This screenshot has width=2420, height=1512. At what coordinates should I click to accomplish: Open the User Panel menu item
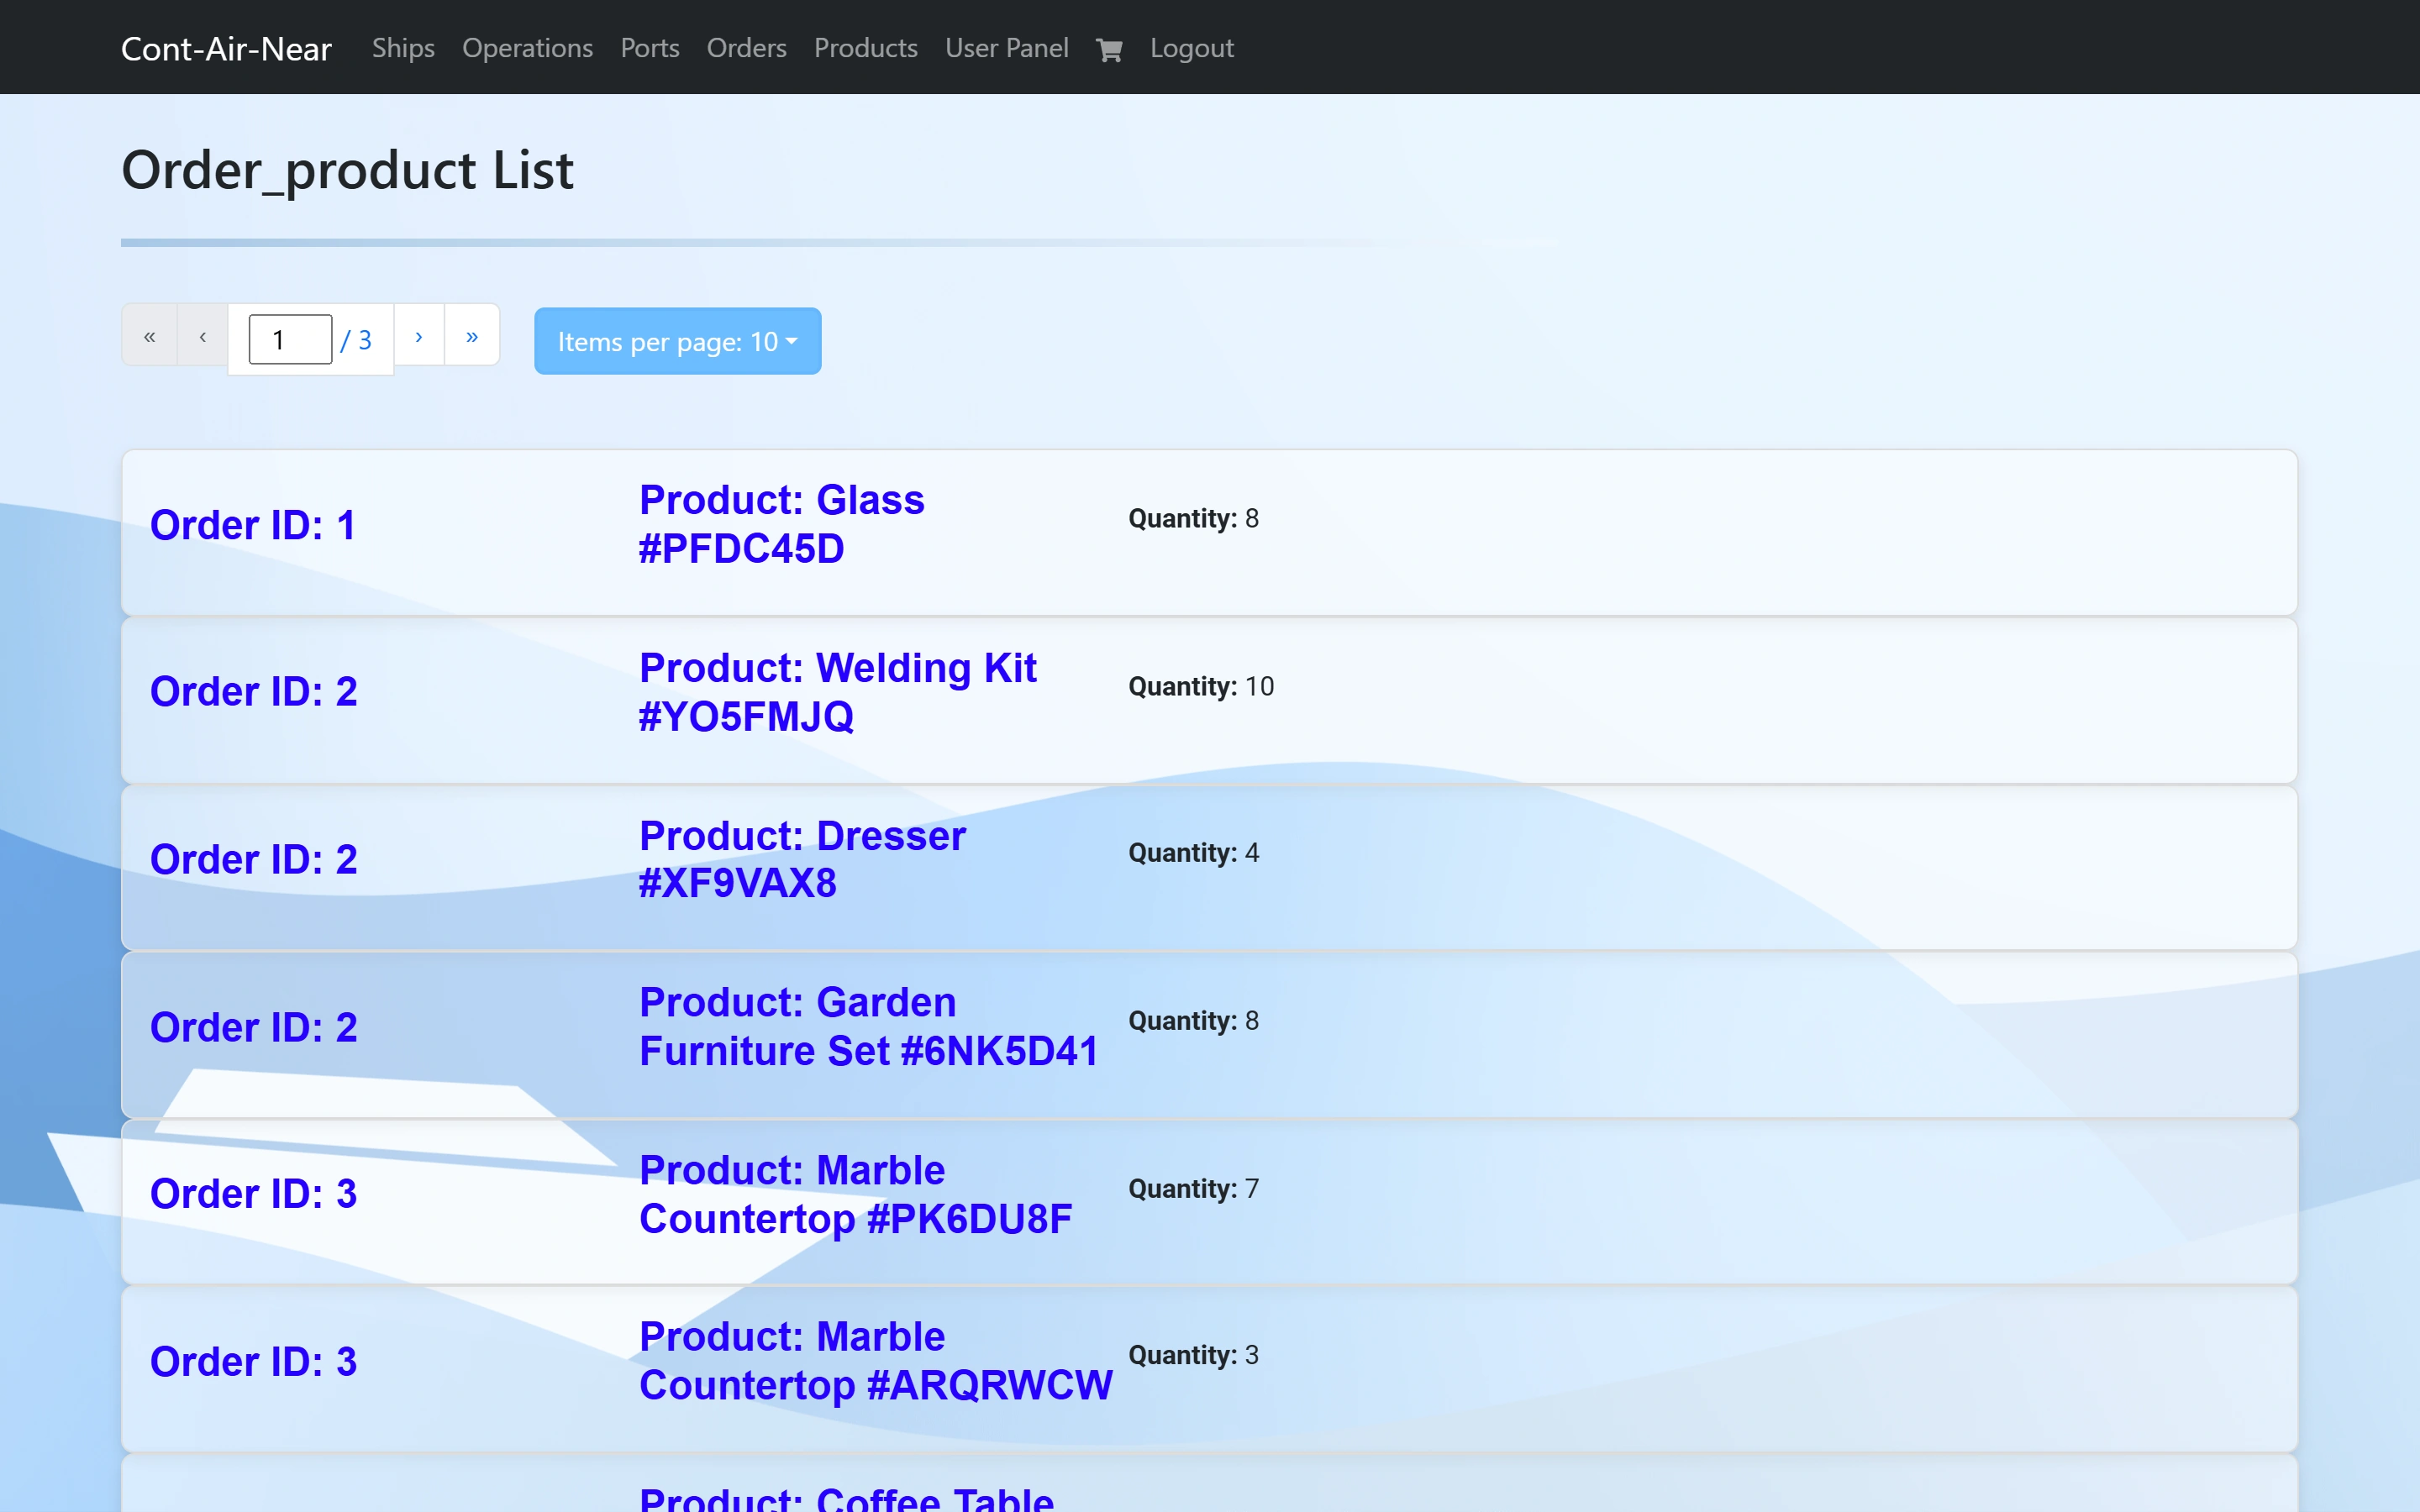tap(1007, 48)
